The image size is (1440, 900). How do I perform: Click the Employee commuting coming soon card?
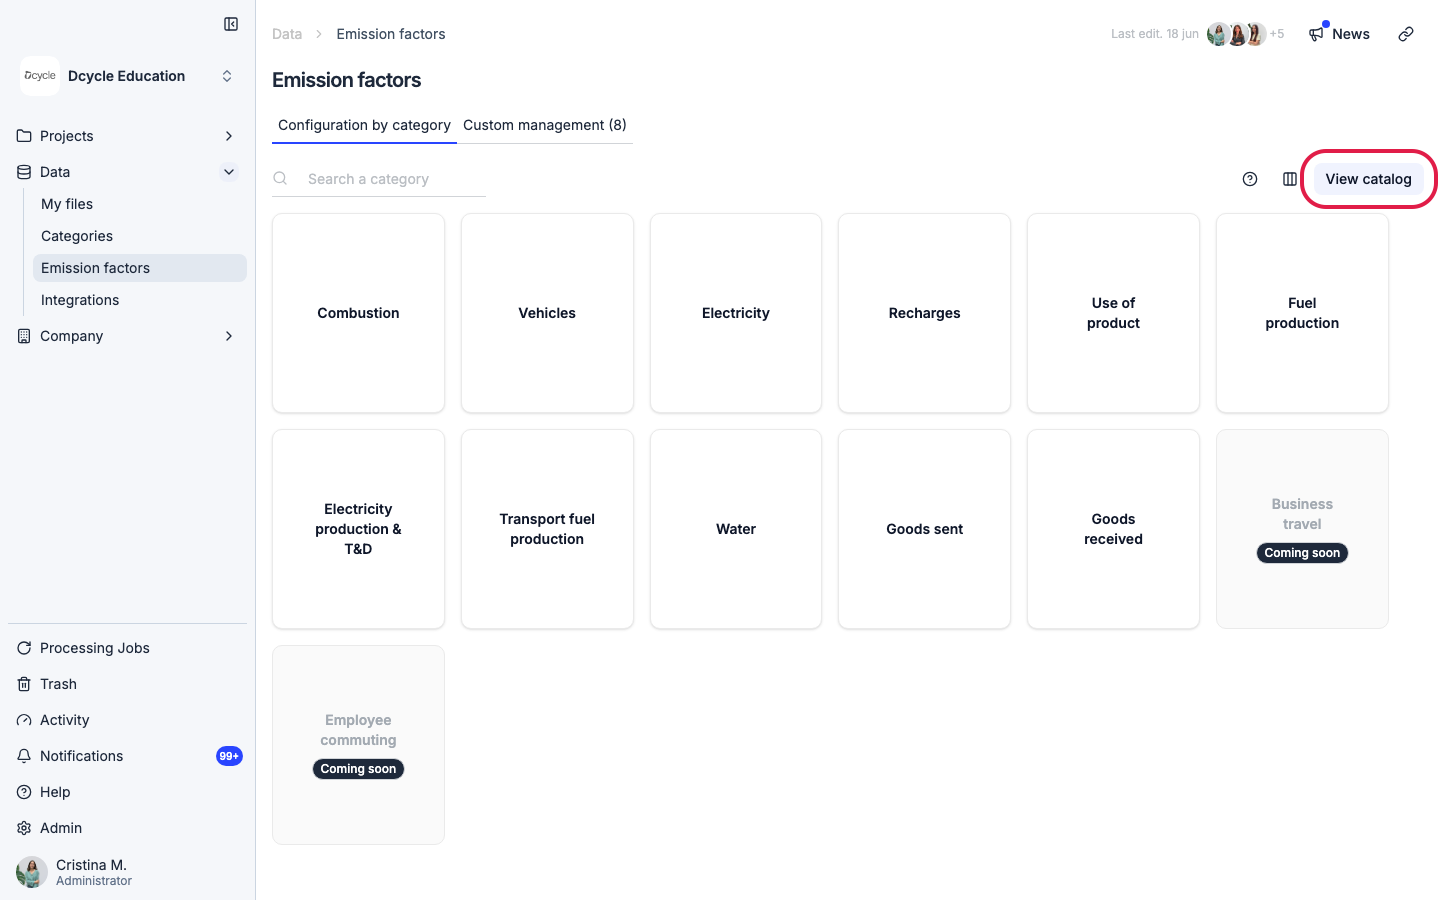(x=358, y=745)
